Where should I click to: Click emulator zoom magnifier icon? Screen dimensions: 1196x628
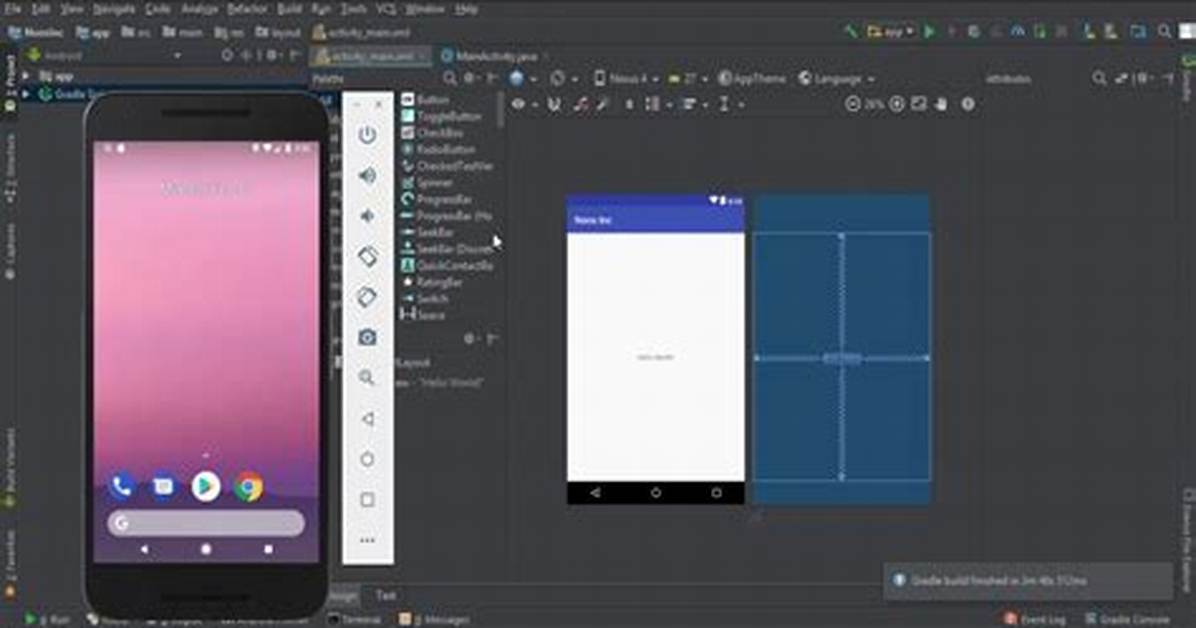point(368,378)
